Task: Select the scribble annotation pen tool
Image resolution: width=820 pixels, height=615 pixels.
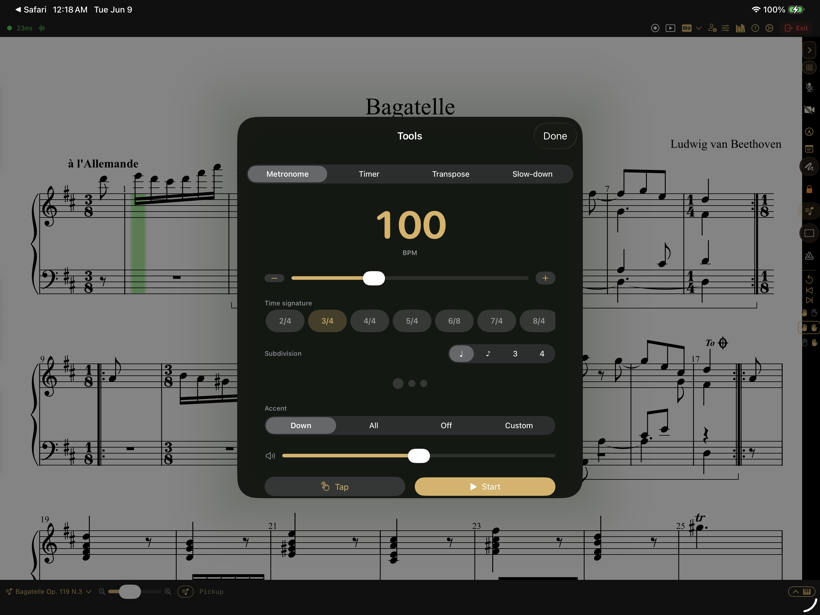Action: (810, 167)
